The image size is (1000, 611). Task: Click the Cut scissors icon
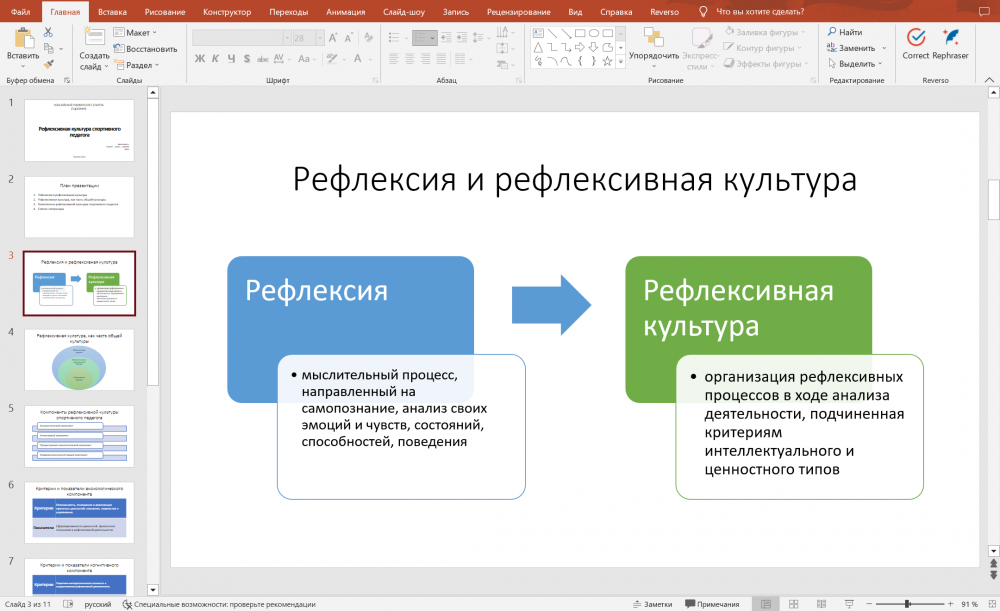(48, 33)
